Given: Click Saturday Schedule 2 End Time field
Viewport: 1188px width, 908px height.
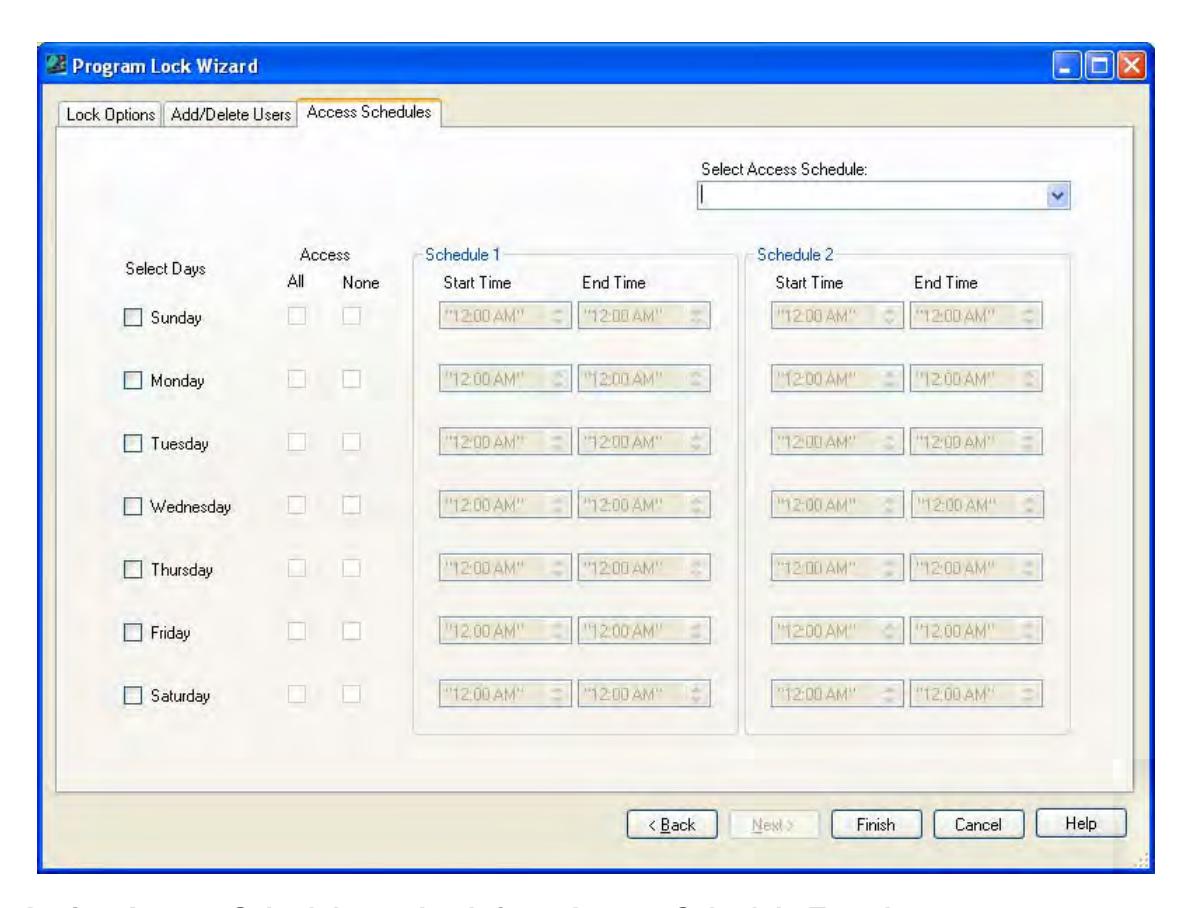Looking at the screenshot, I should click(x=976, y=693).
